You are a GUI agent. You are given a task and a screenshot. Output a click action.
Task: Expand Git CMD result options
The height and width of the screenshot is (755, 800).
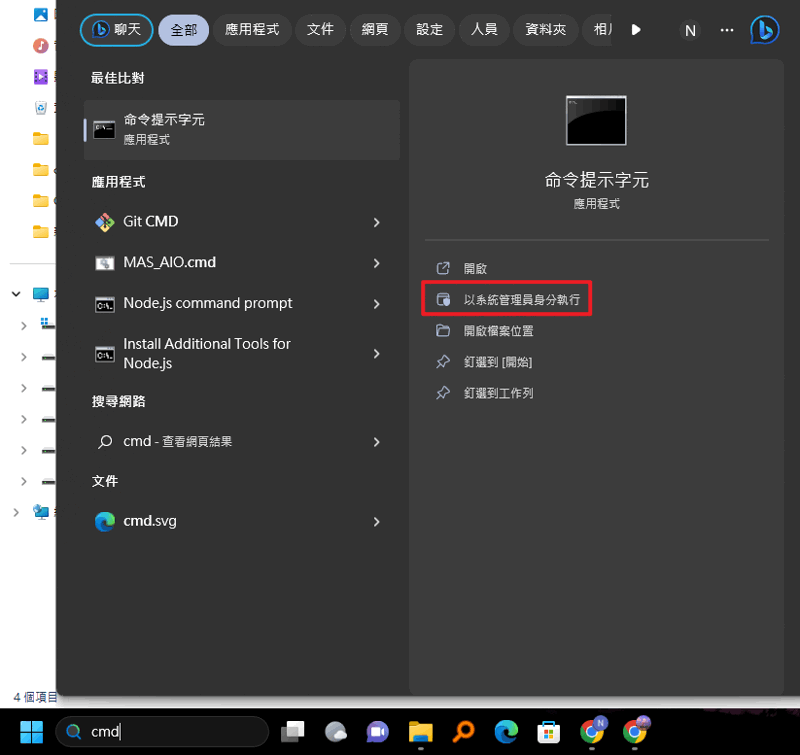(x=377, y=222)
